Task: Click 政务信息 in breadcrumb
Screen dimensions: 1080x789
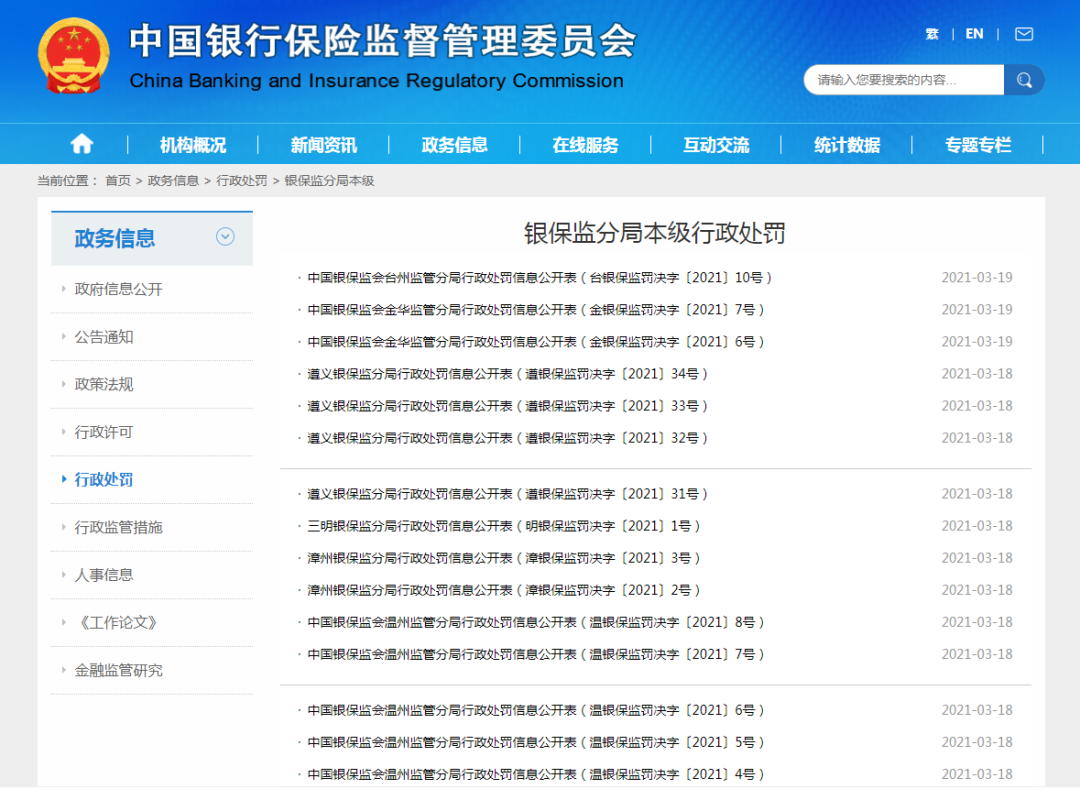Action: coord(173,180)
